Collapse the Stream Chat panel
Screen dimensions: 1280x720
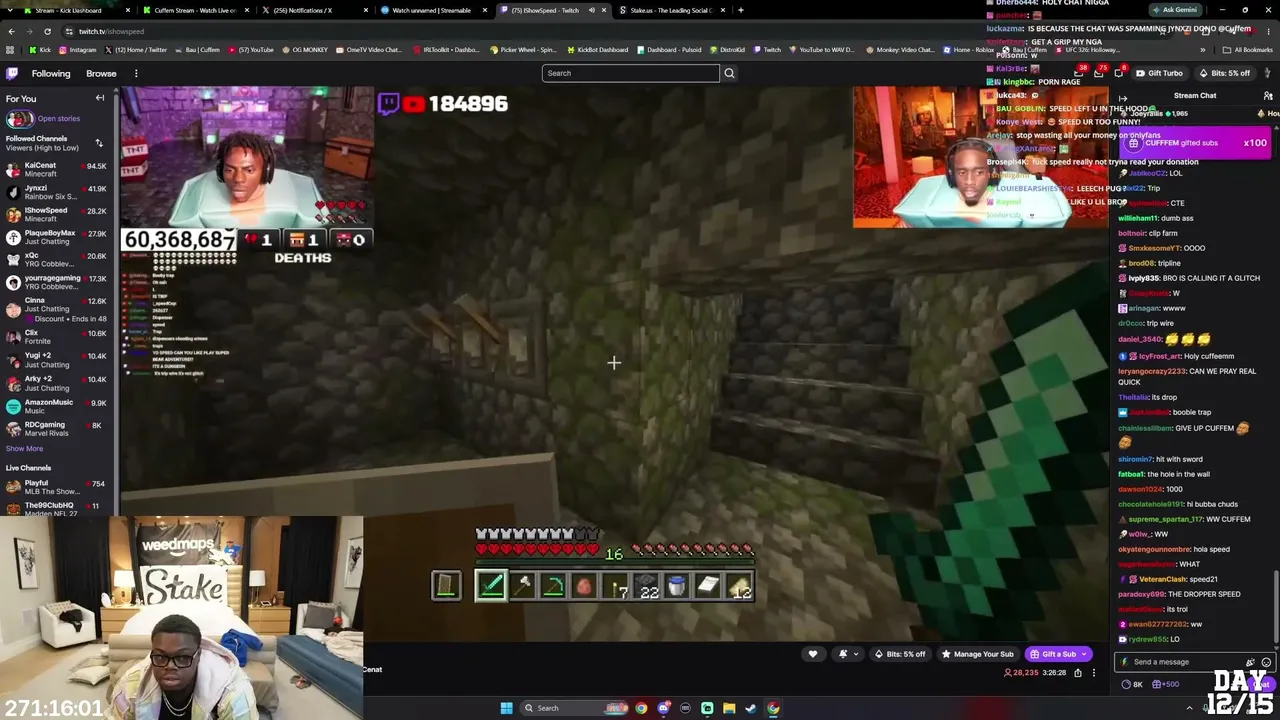1122,98
